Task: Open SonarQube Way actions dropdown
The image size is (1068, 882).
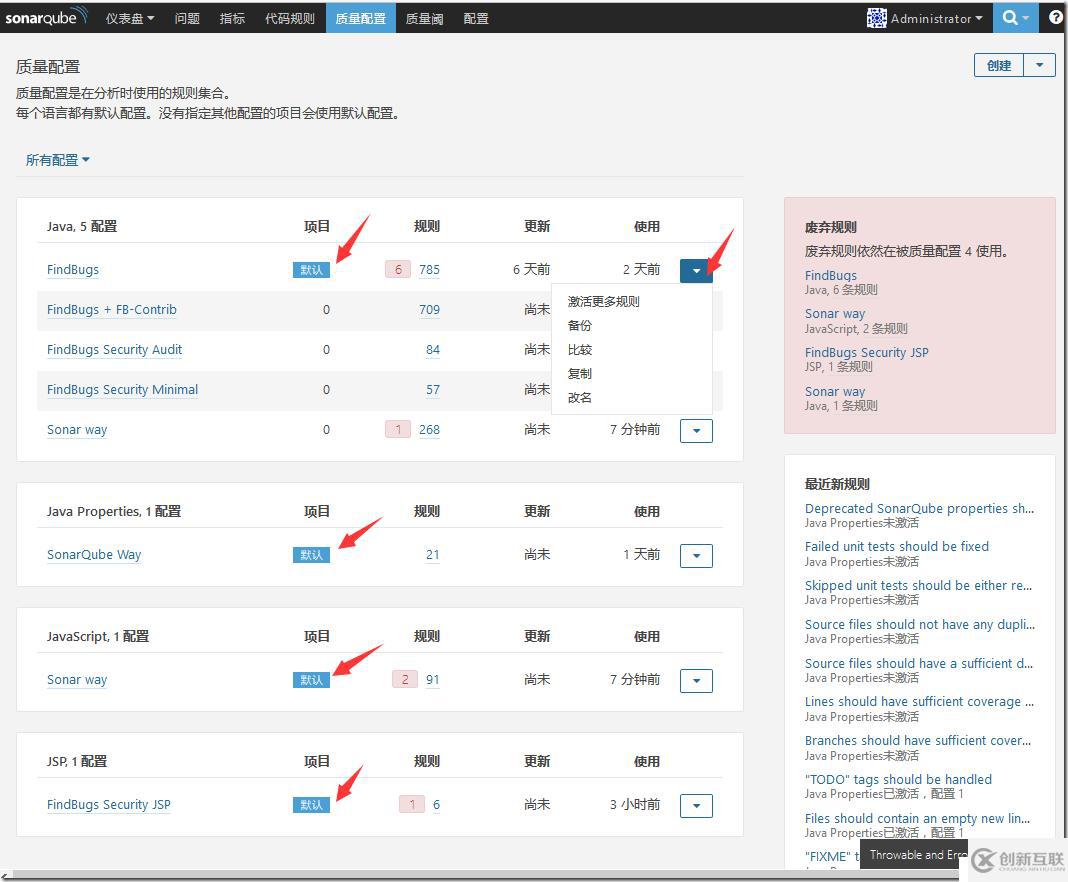Action: pyautogui.click(x=696, y=556)
